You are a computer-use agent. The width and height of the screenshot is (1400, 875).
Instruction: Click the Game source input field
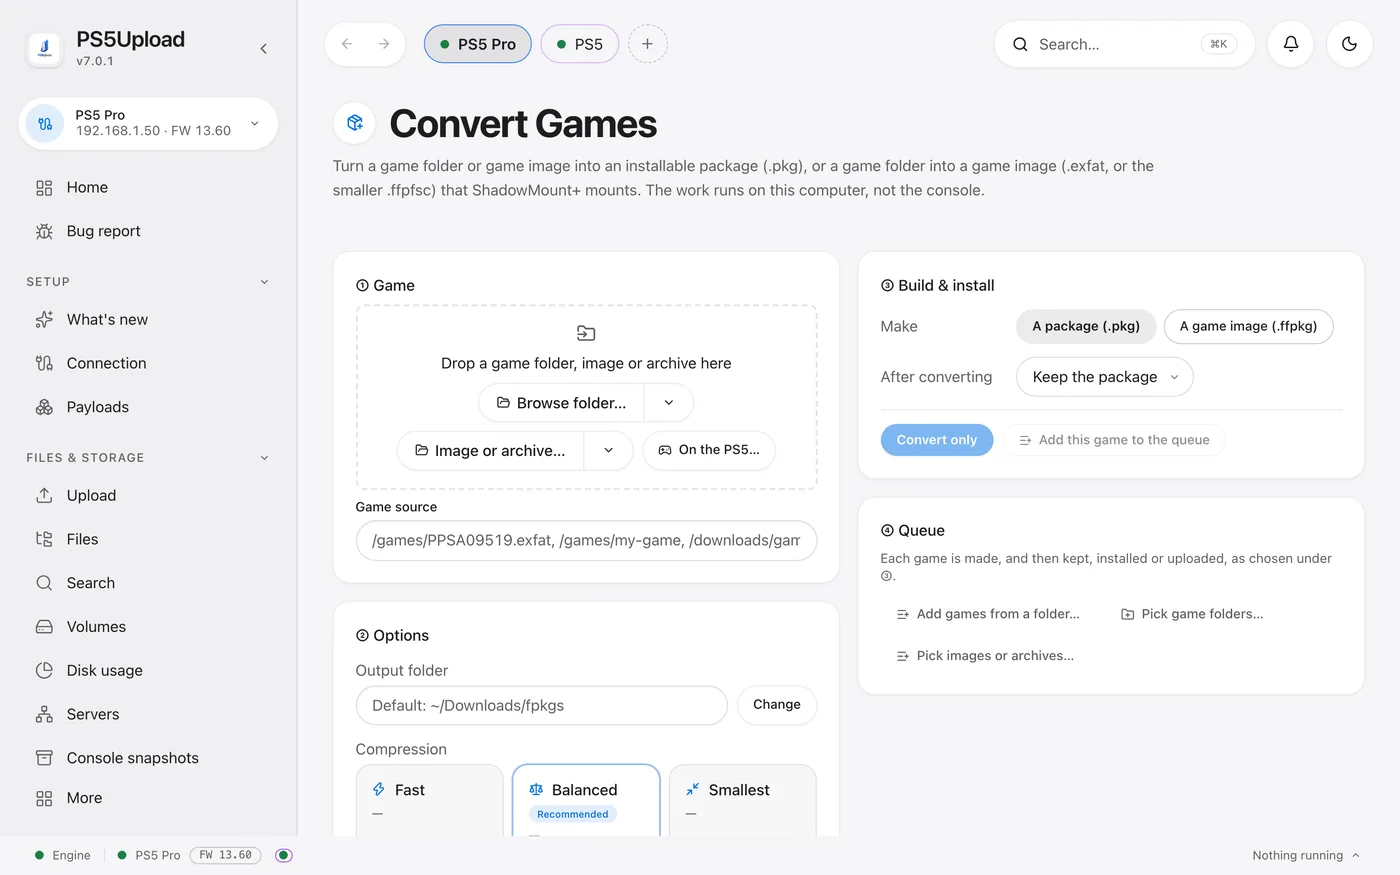(586, 540)
